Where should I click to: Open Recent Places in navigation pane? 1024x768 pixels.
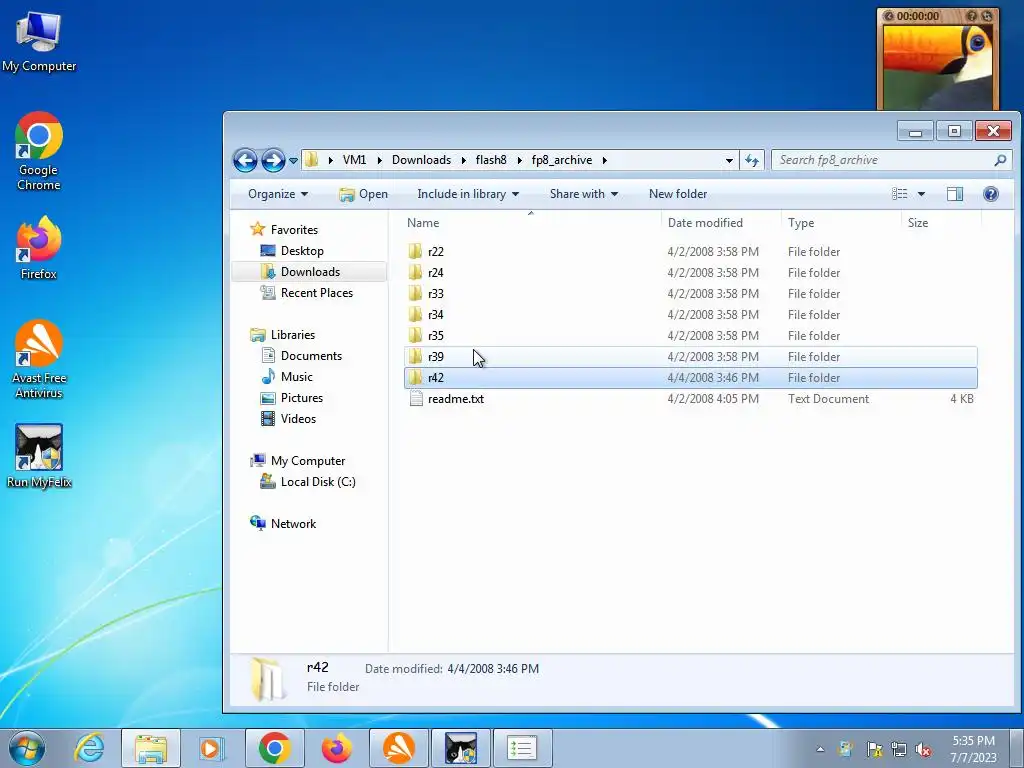317,293
